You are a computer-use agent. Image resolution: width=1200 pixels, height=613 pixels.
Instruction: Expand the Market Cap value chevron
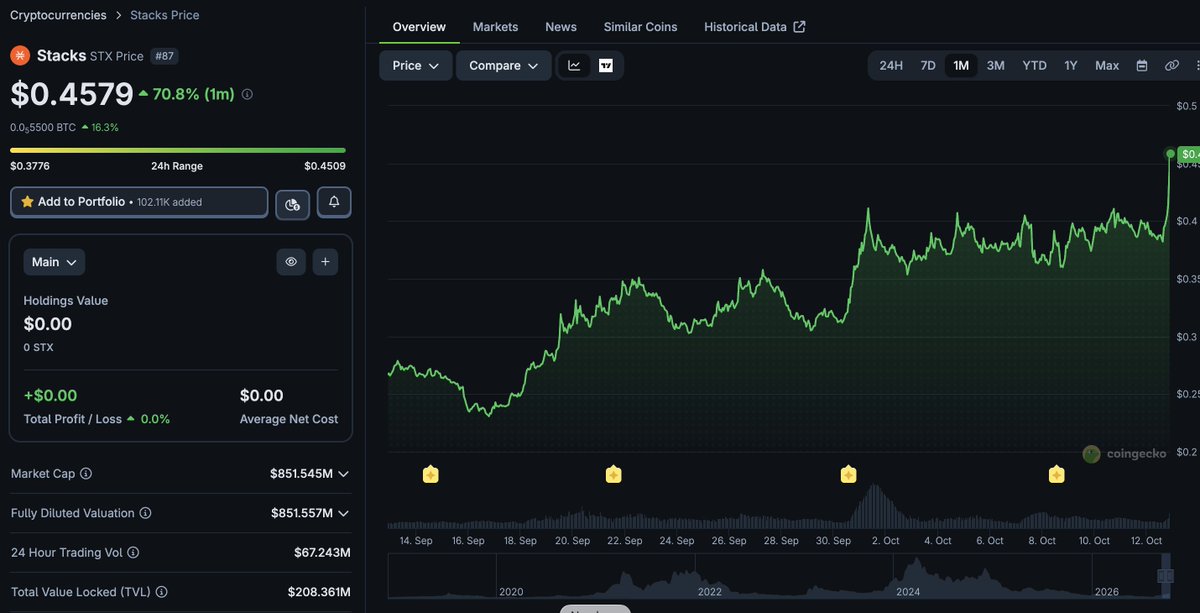[343, 474]
